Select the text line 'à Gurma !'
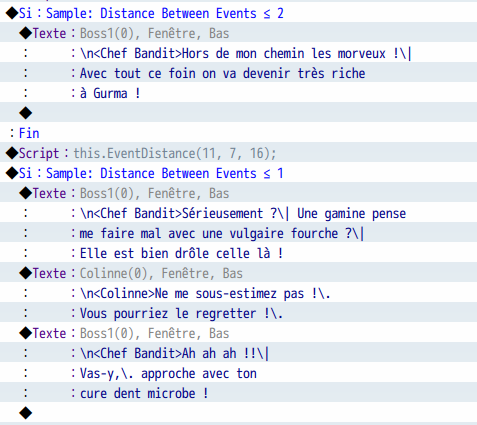The image size is (477, 425). tap(238, 93)
